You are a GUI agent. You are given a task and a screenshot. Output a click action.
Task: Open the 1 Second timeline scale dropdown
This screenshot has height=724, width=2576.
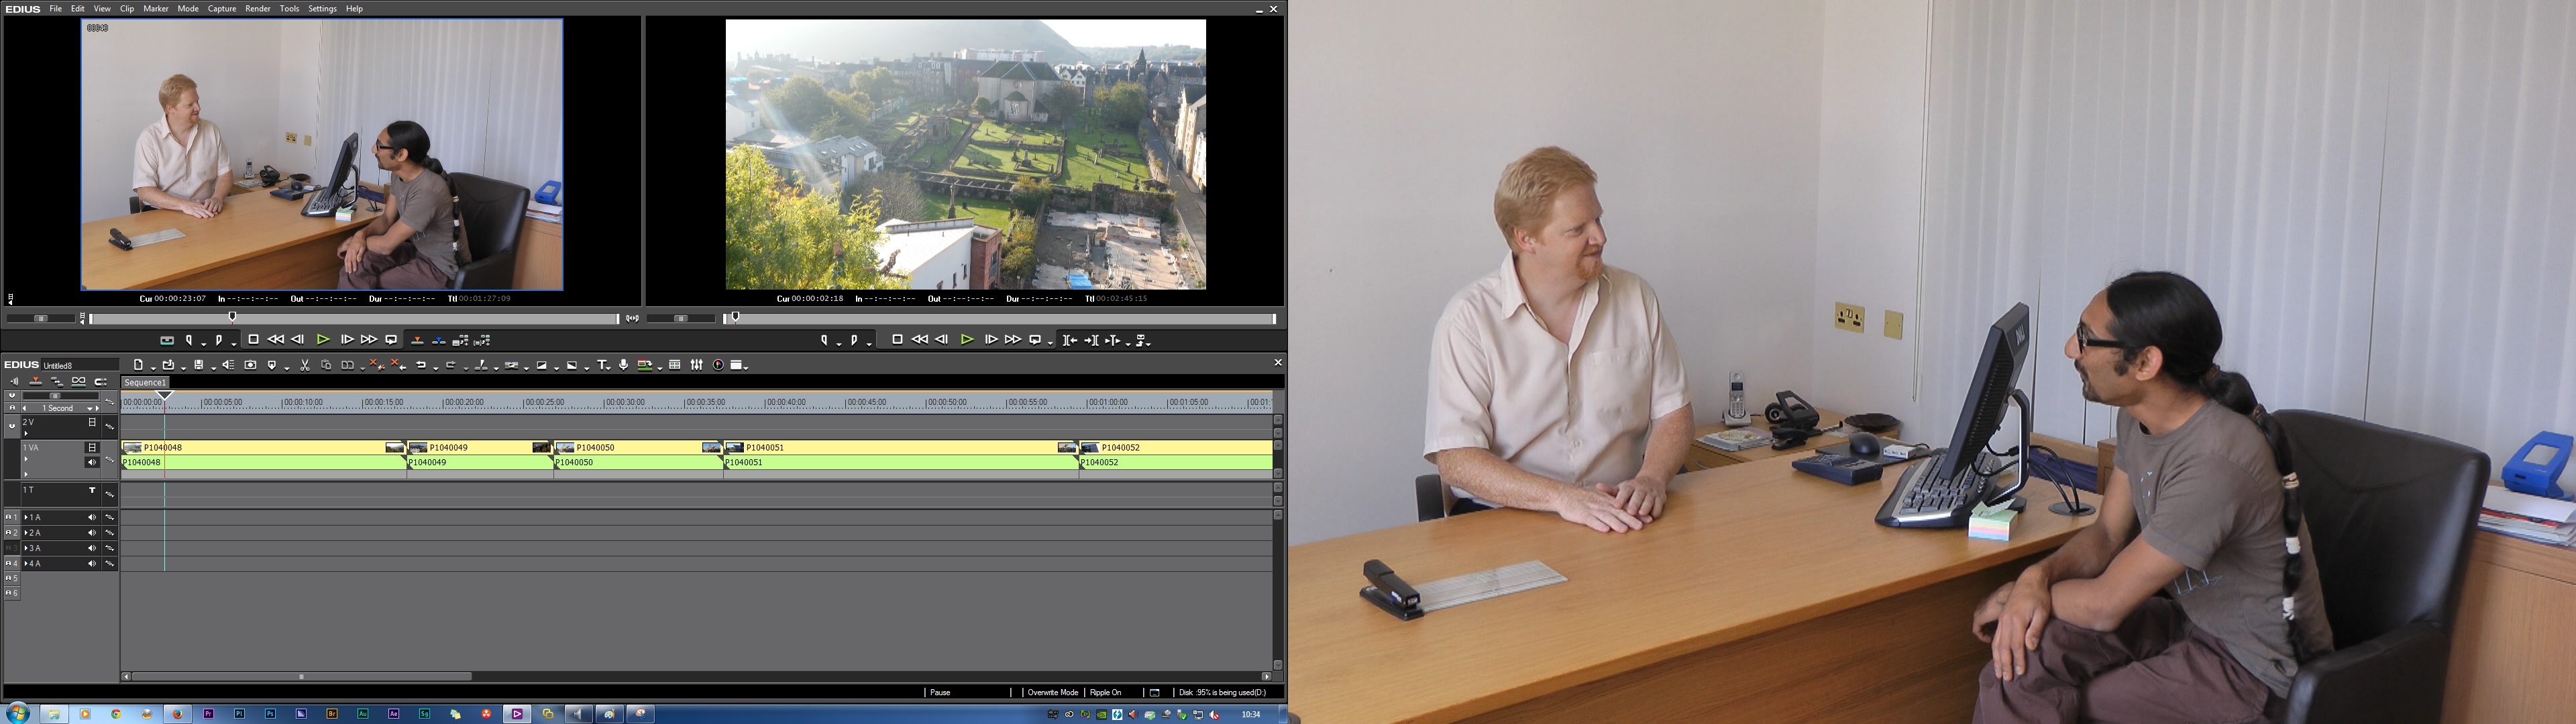tap(91, 408)
